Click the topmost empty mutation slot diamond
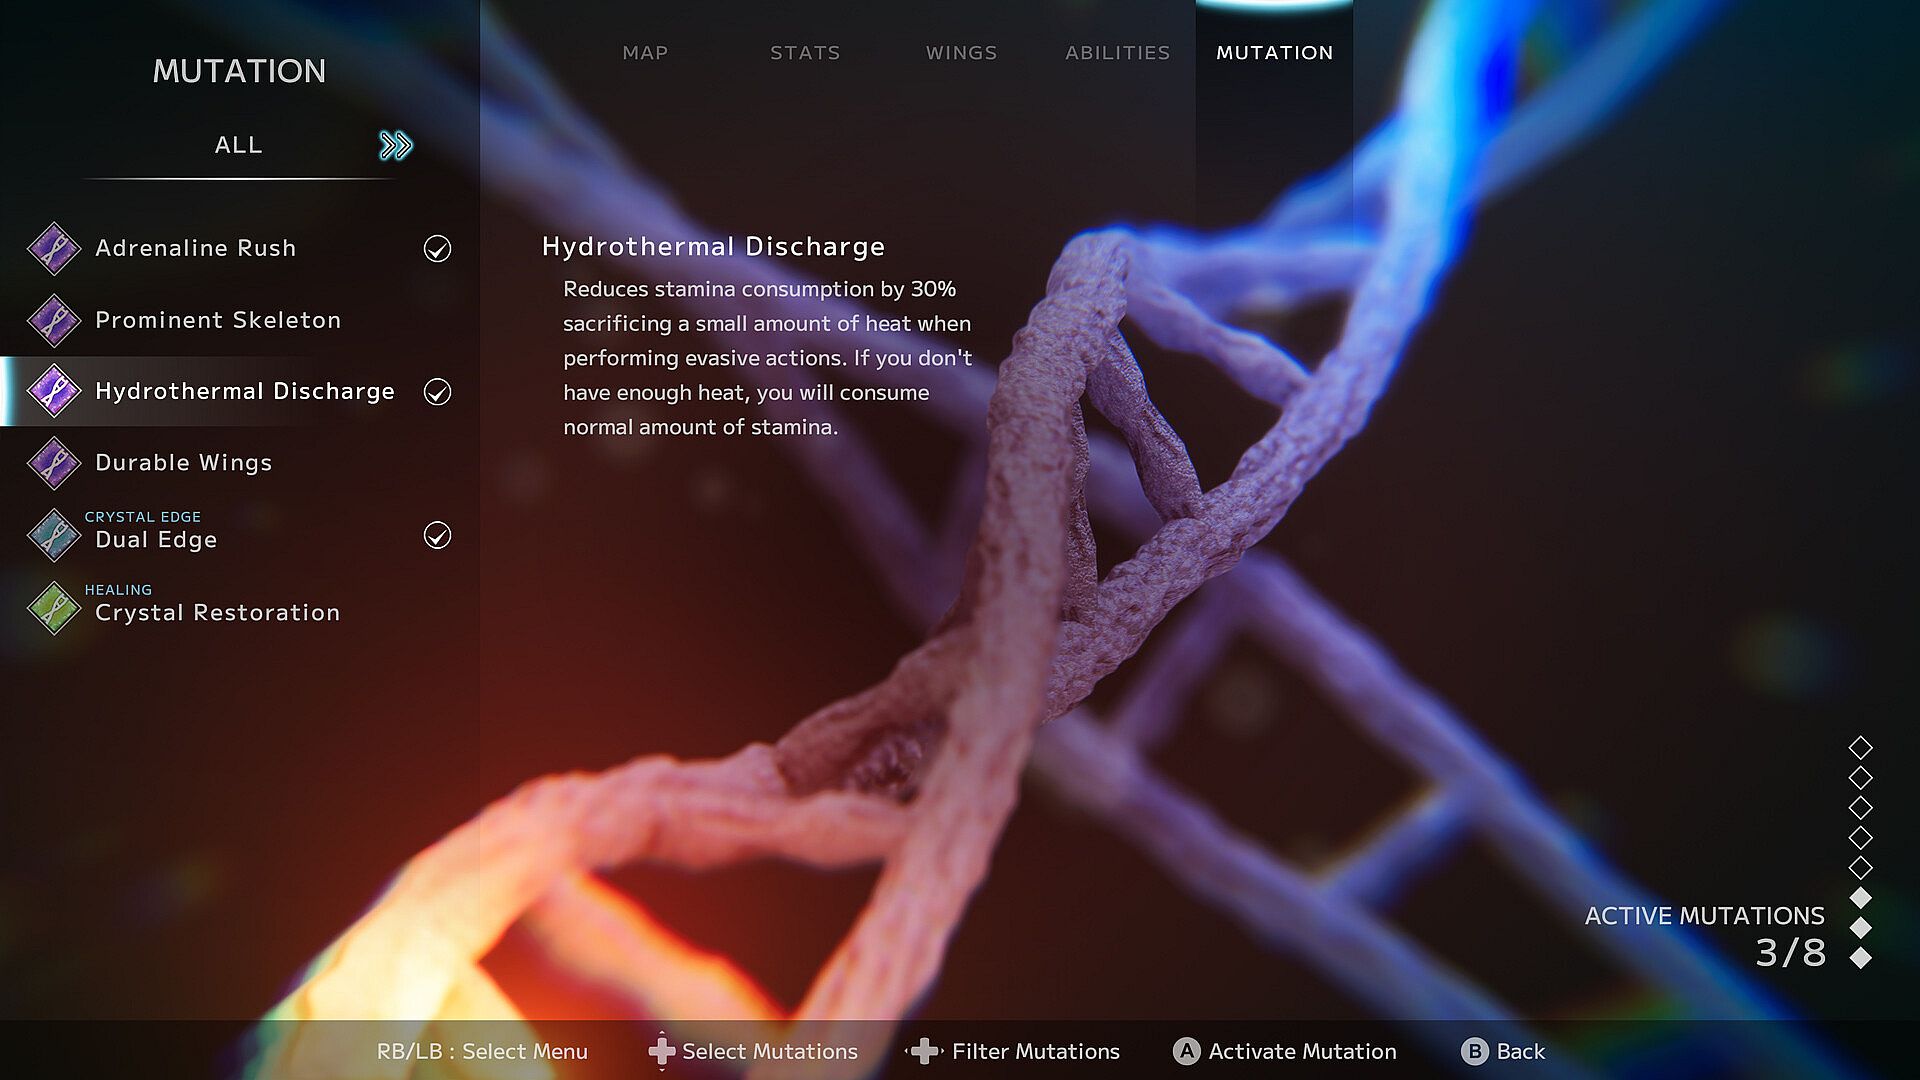The height and width of the screenshot is (1080, 1920). (1860, 747)
